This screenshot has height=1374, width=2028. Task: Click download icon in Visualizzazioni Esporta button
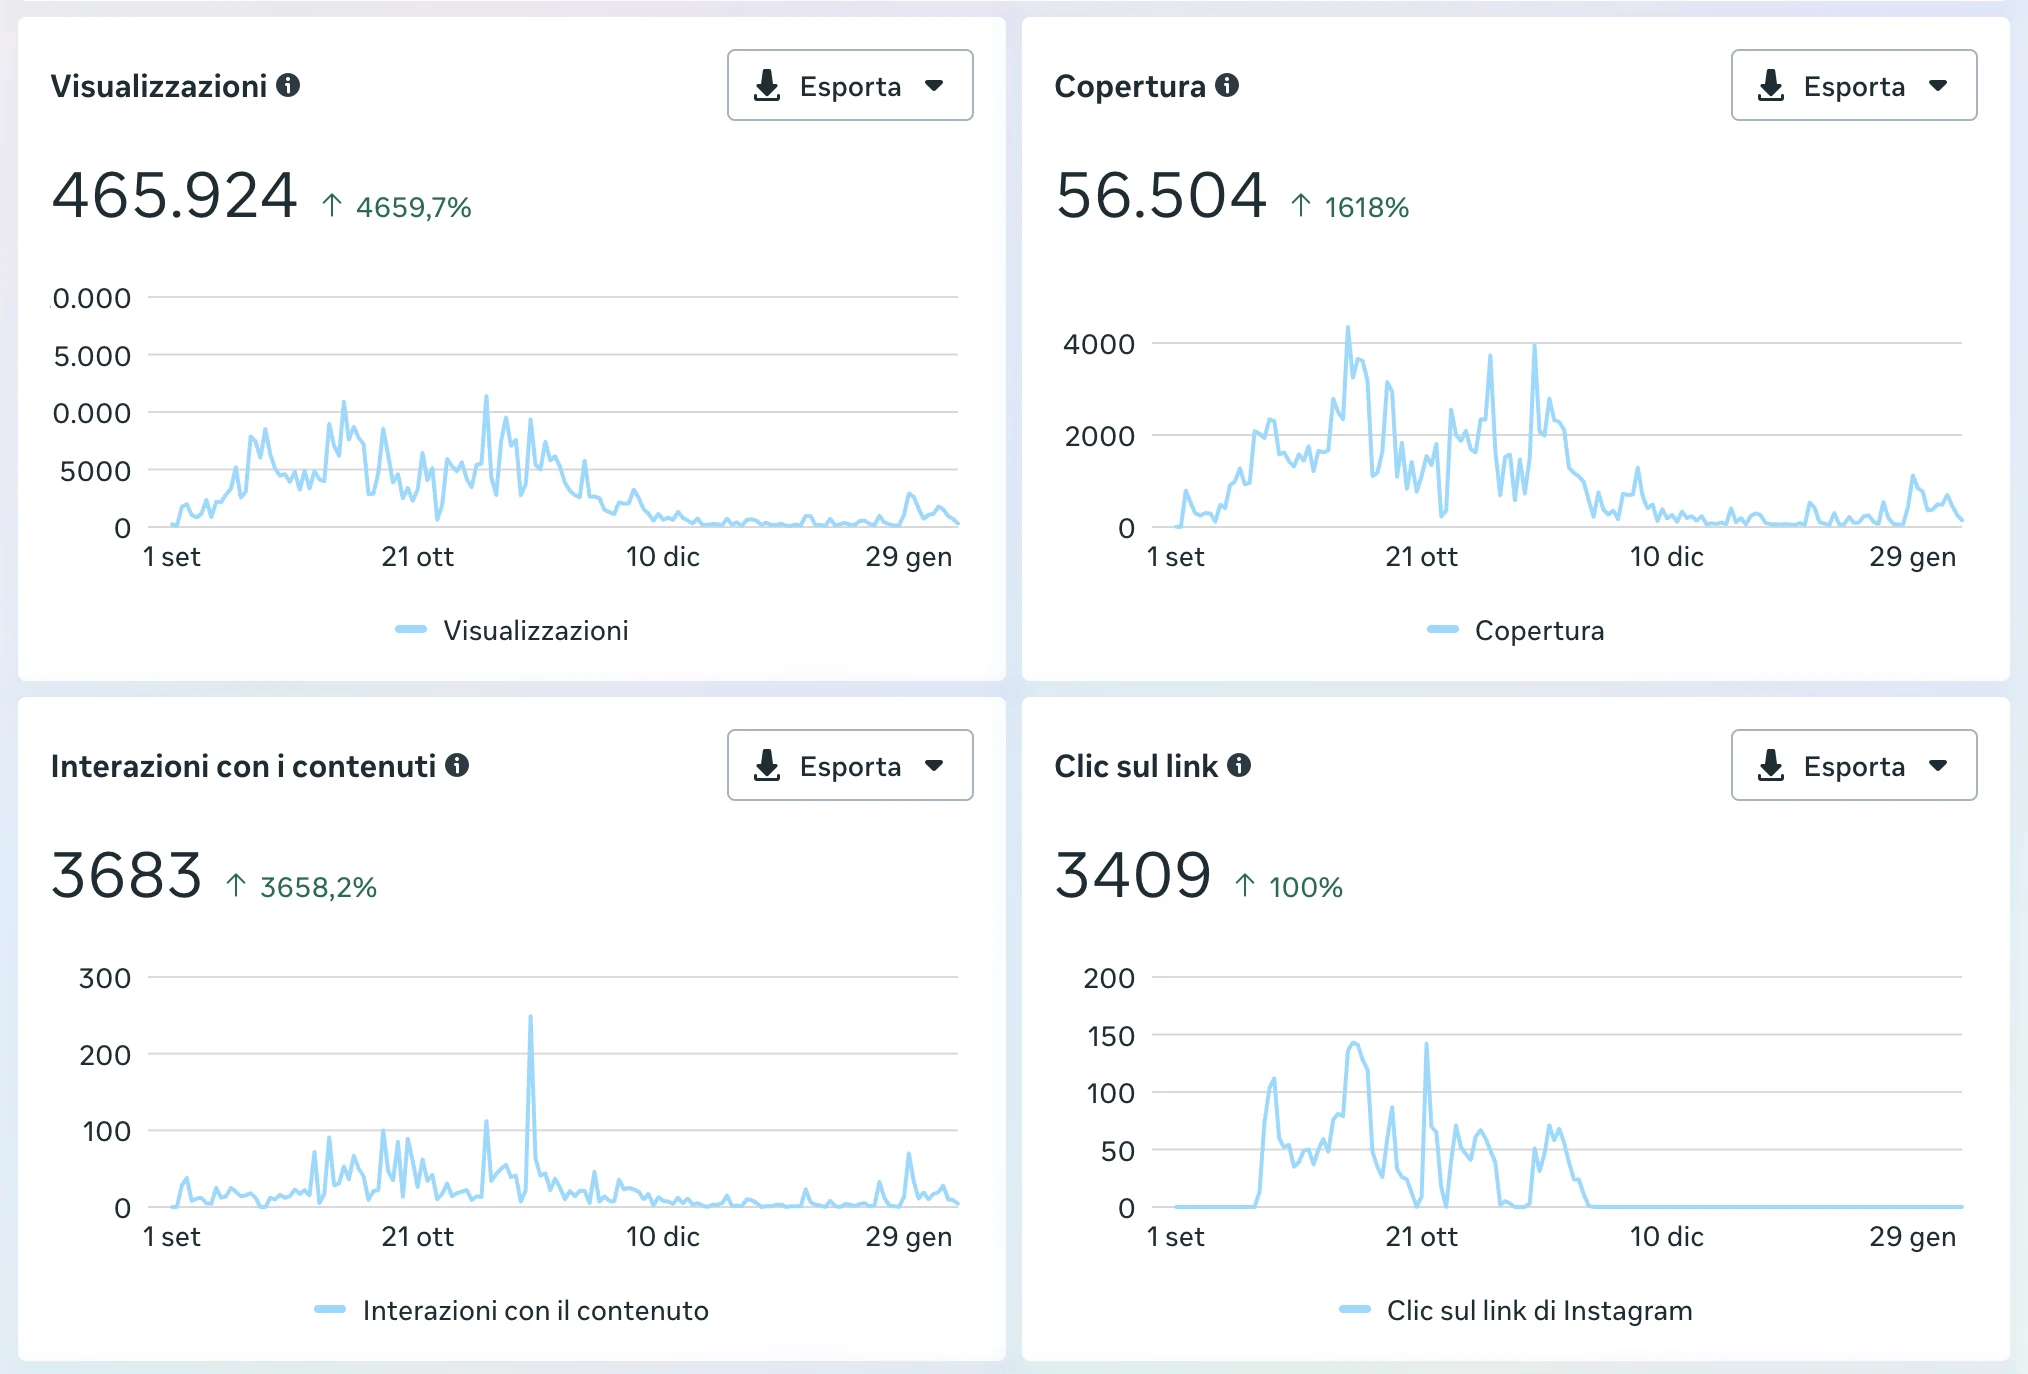[x=767, y=86]
